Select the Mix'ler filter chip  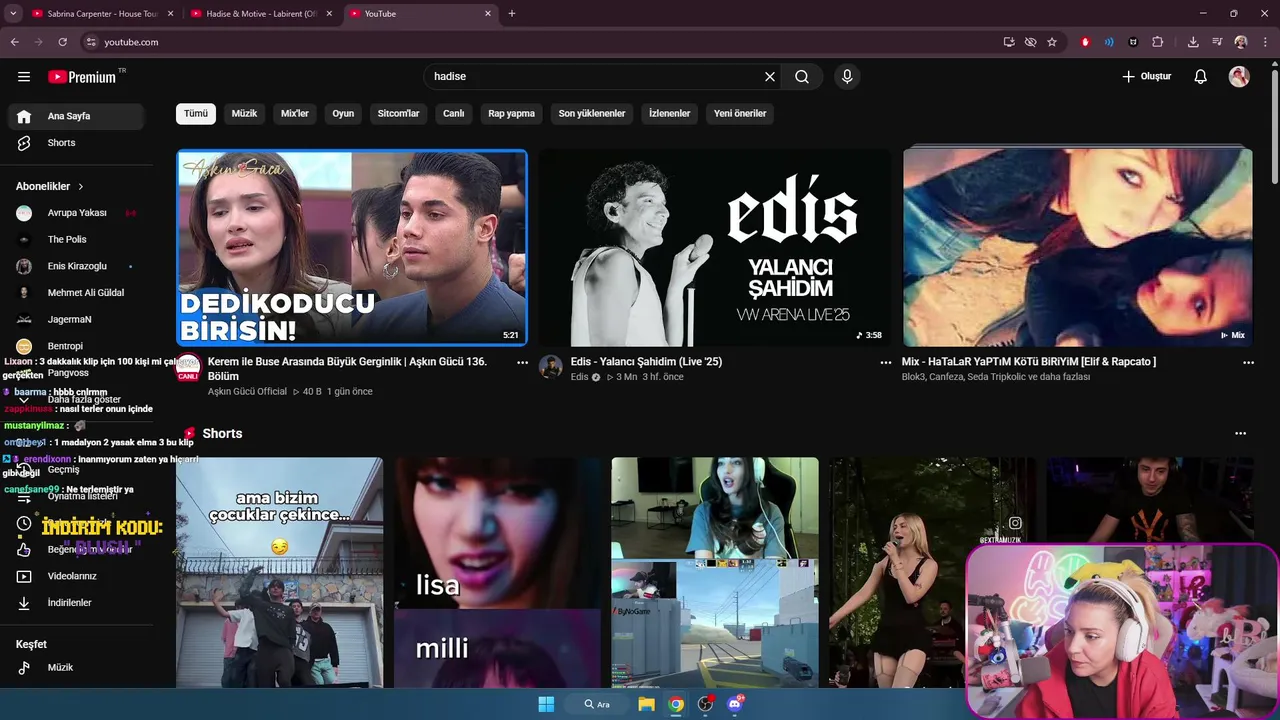coord(295,114)
